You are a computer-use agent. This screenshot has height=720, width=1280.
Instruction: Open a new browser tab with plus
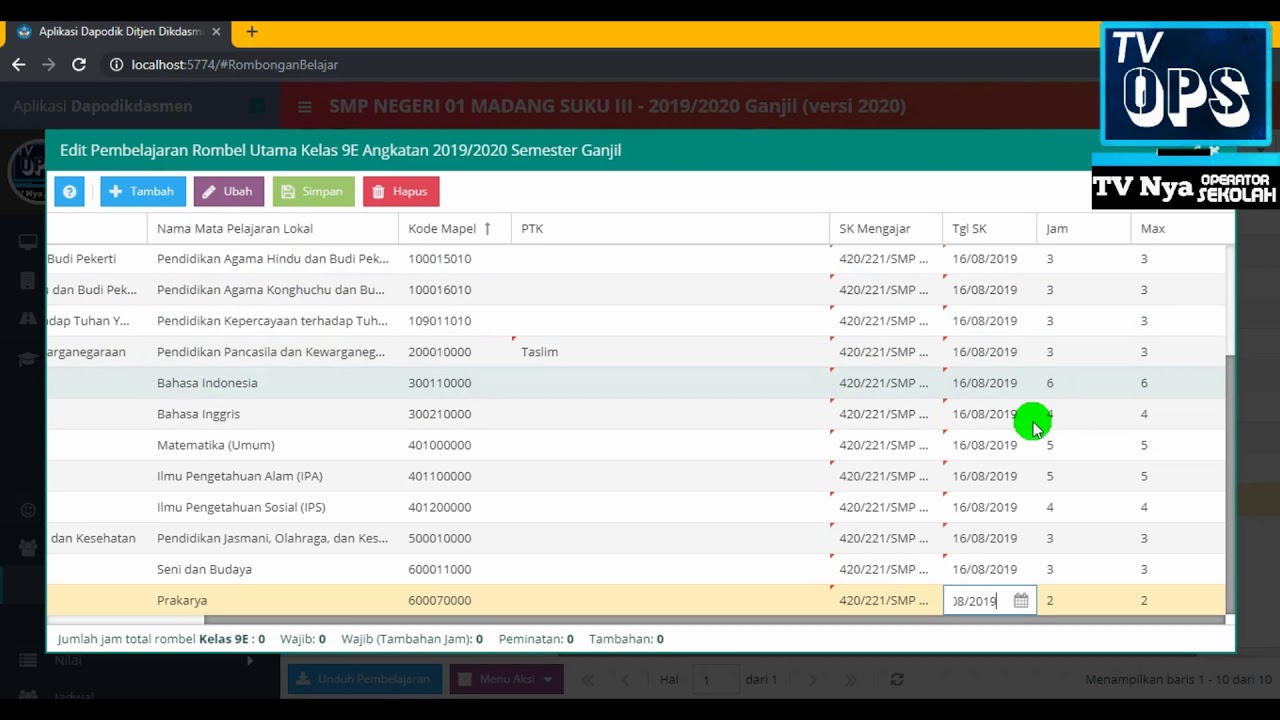252,32
